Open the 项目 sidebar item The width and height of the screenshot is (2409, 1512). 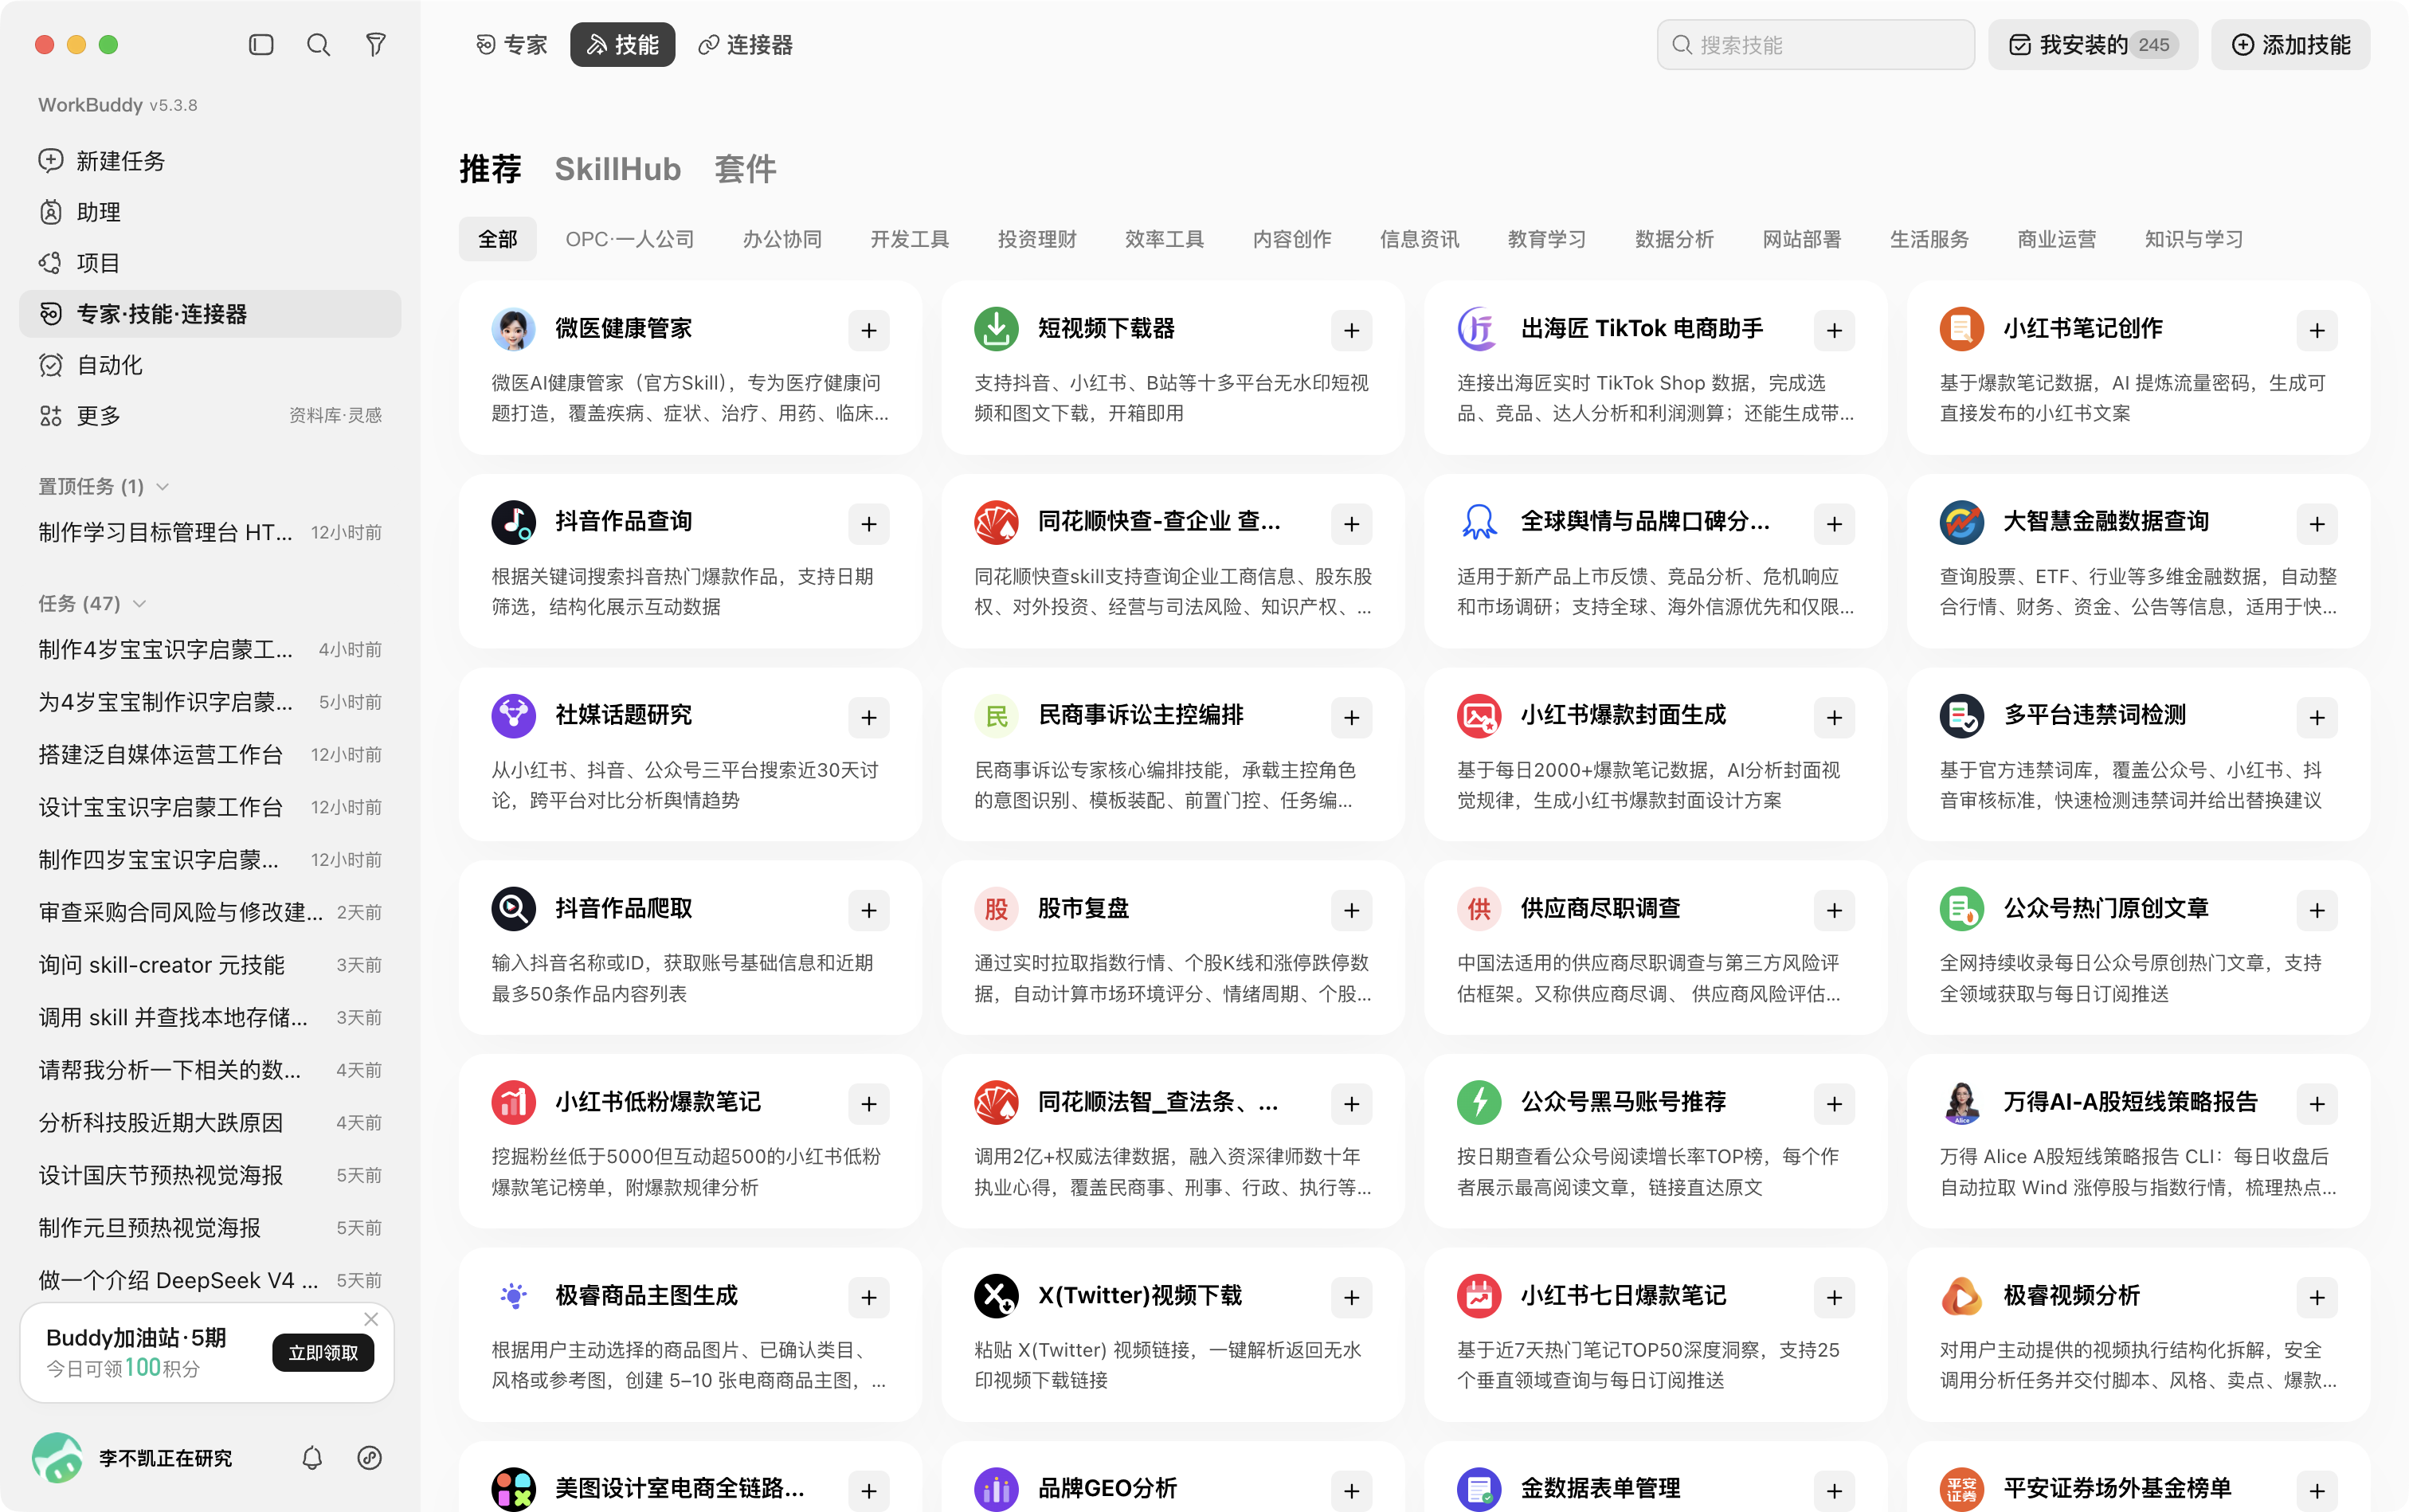click(x=210, y=263)
